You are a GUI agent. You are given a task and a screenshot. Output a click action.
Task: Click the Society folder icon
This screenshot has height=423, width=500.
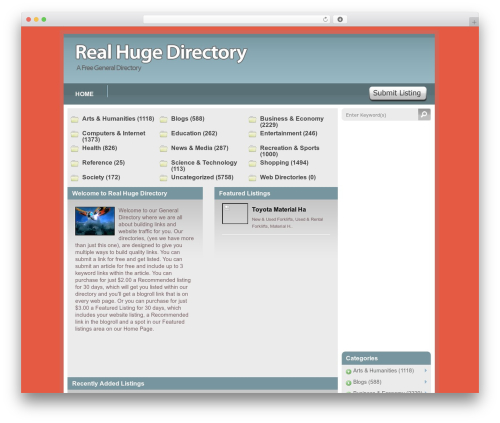click(75, 178)
